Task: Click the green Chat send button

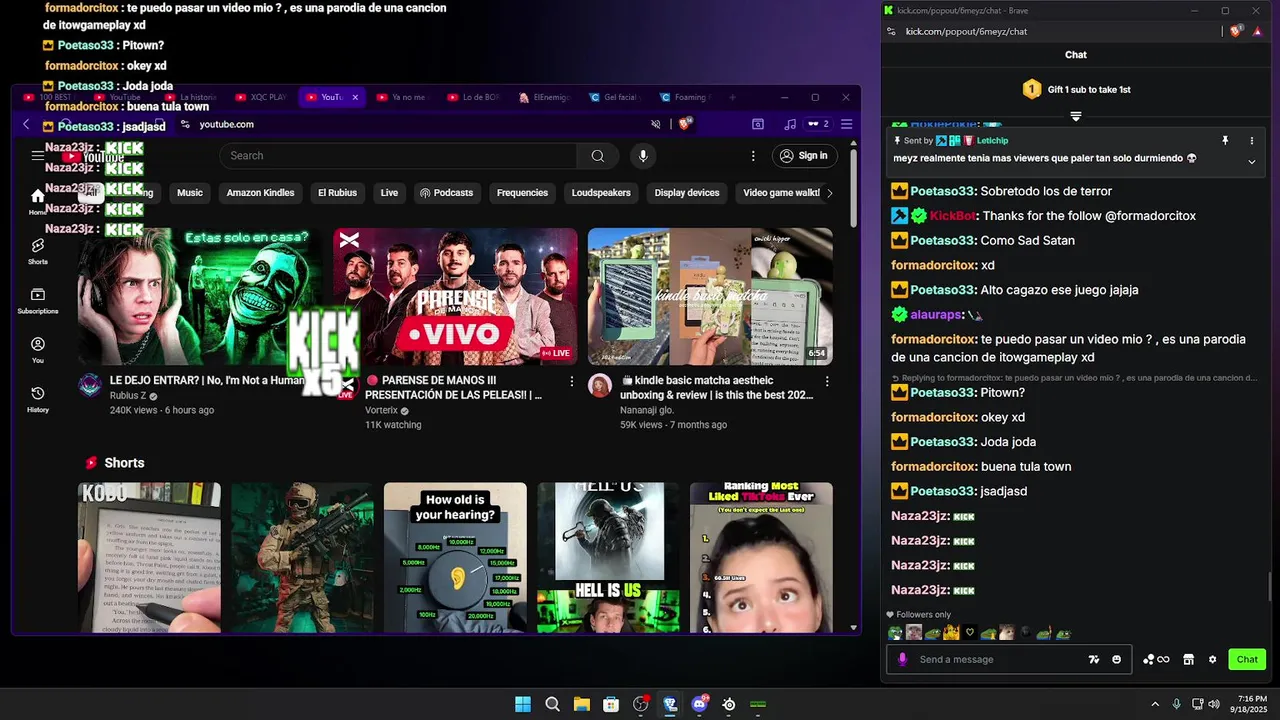Action: pos(1247,659)
